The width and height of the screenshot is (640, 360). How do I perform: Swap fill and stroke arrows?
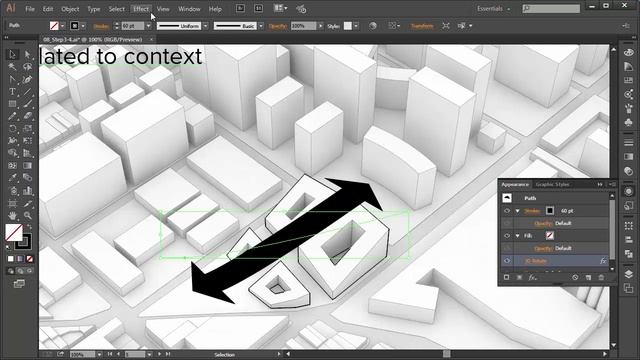29,227
